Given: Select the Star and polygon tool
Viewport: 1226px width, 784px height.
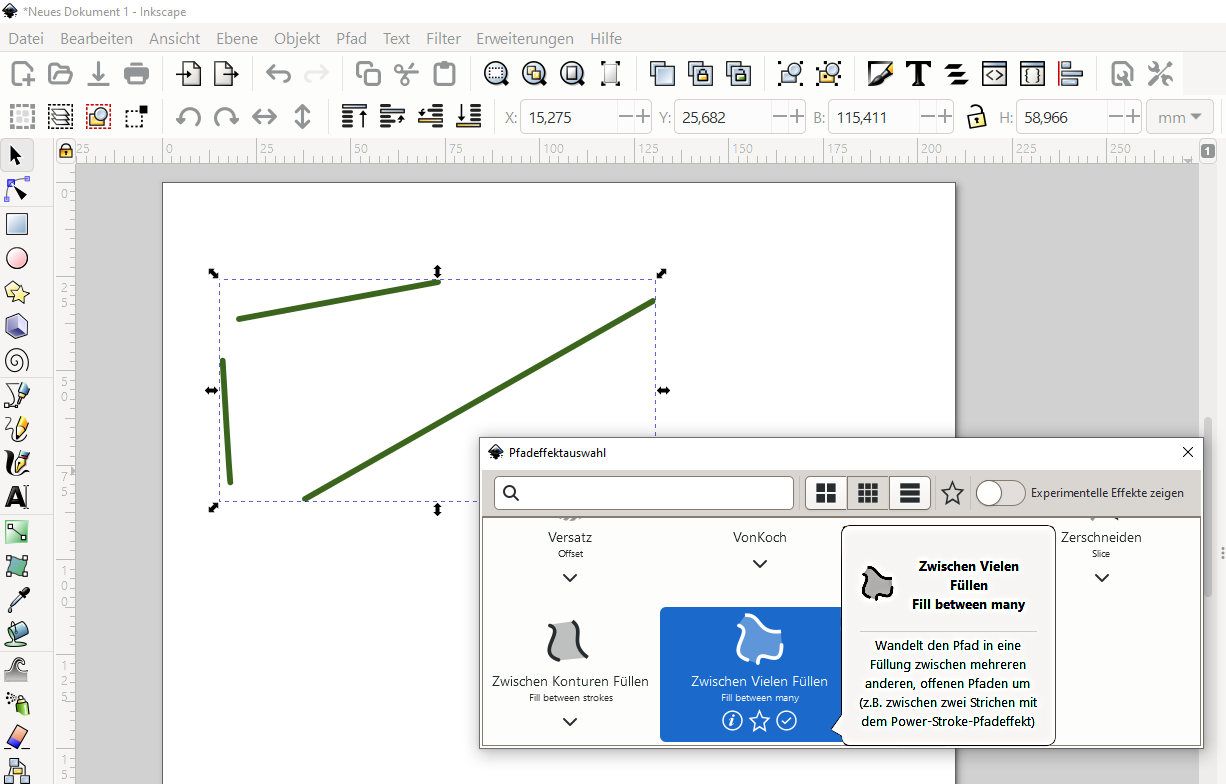Looking at the screenshot, I should pos(17,292).
